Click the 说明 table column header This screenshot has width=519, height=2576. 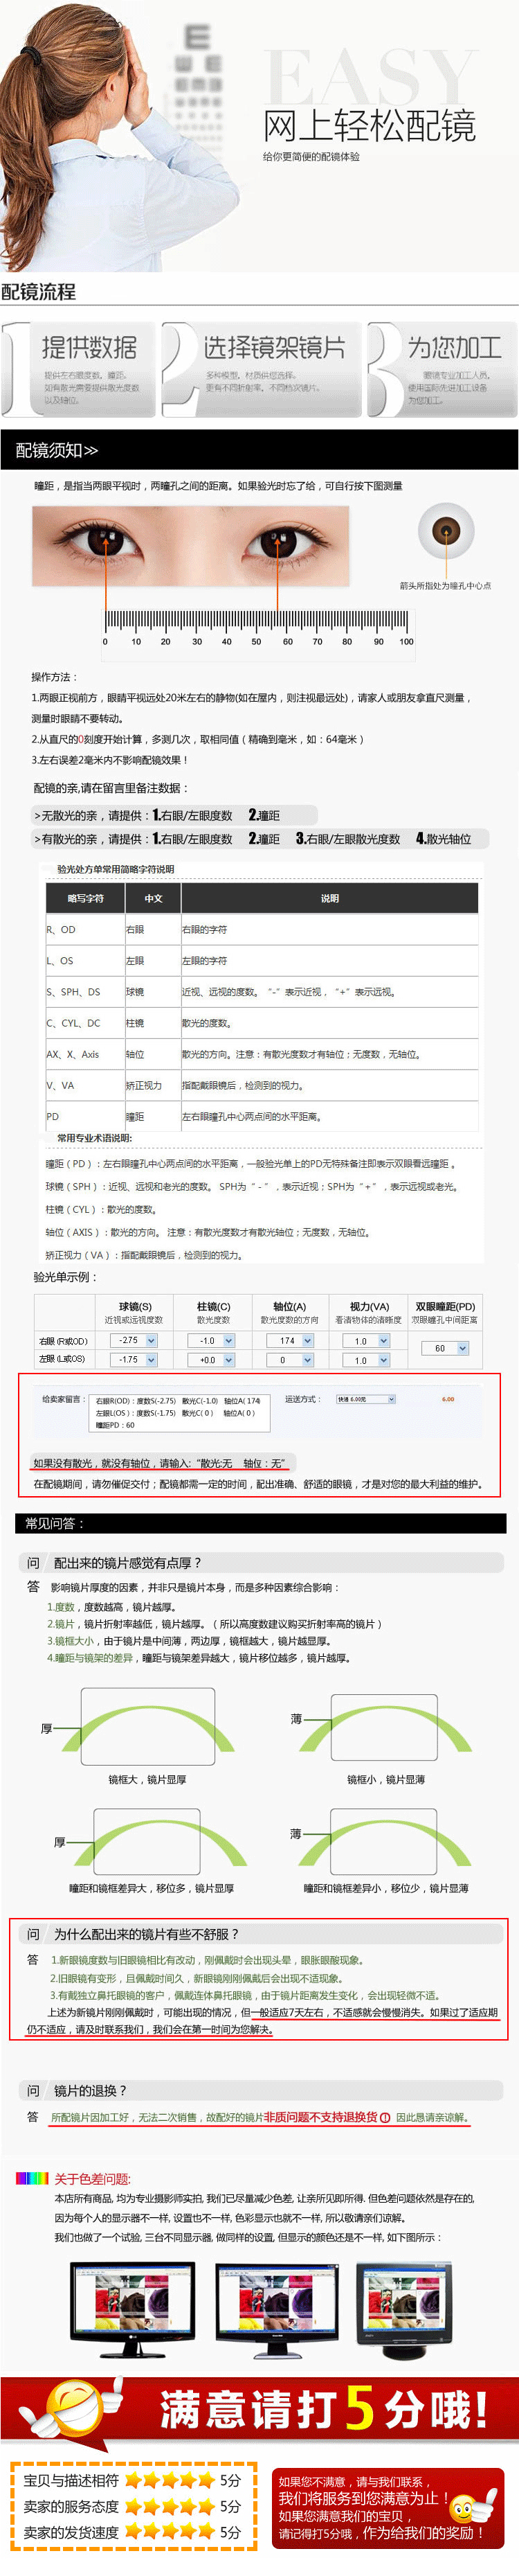[x=329, y=898]
